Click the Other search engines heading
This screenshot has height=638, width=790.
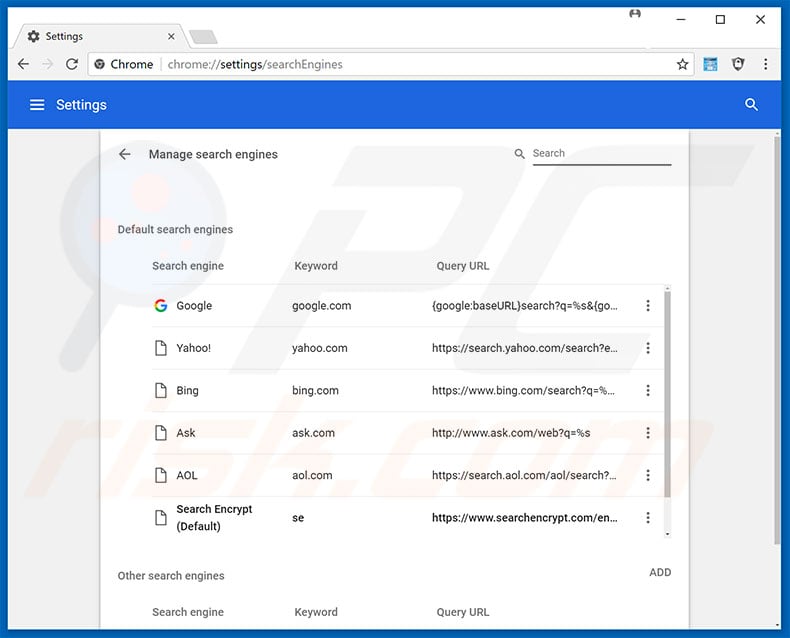coord(171,576)
